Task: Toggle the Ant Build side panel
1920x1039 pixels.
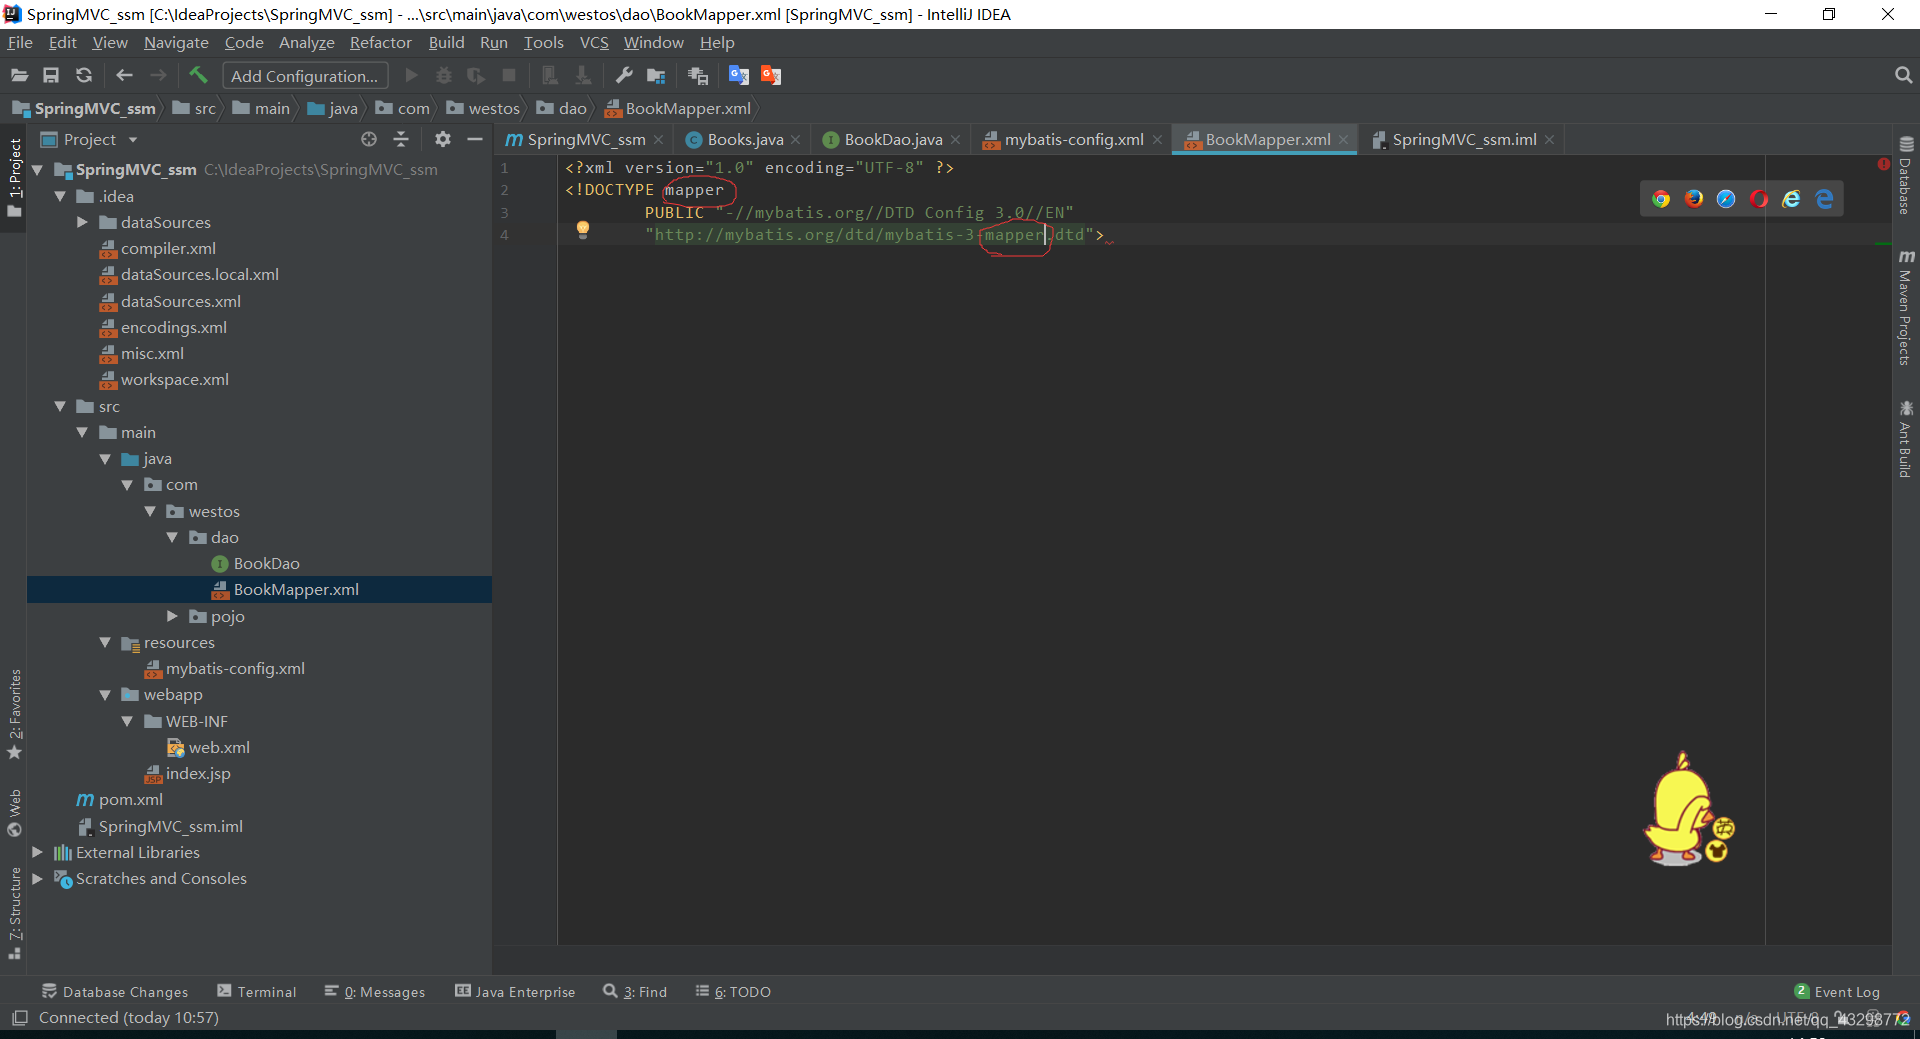Action: (1906, 439)
